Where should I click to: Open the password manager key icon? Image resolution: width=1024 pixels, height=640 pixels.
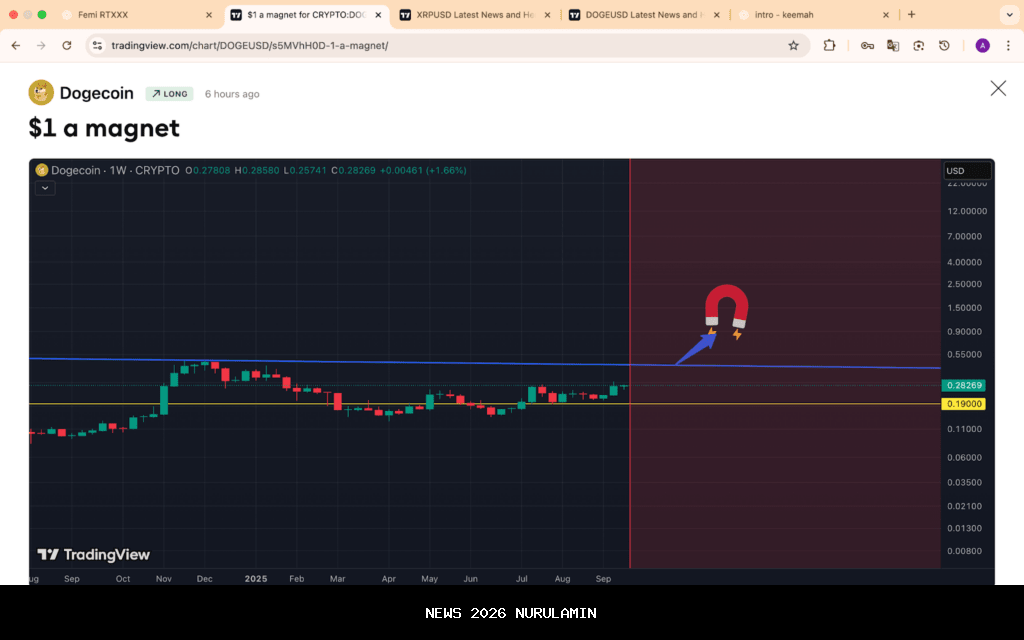click(x=867, y=45)
